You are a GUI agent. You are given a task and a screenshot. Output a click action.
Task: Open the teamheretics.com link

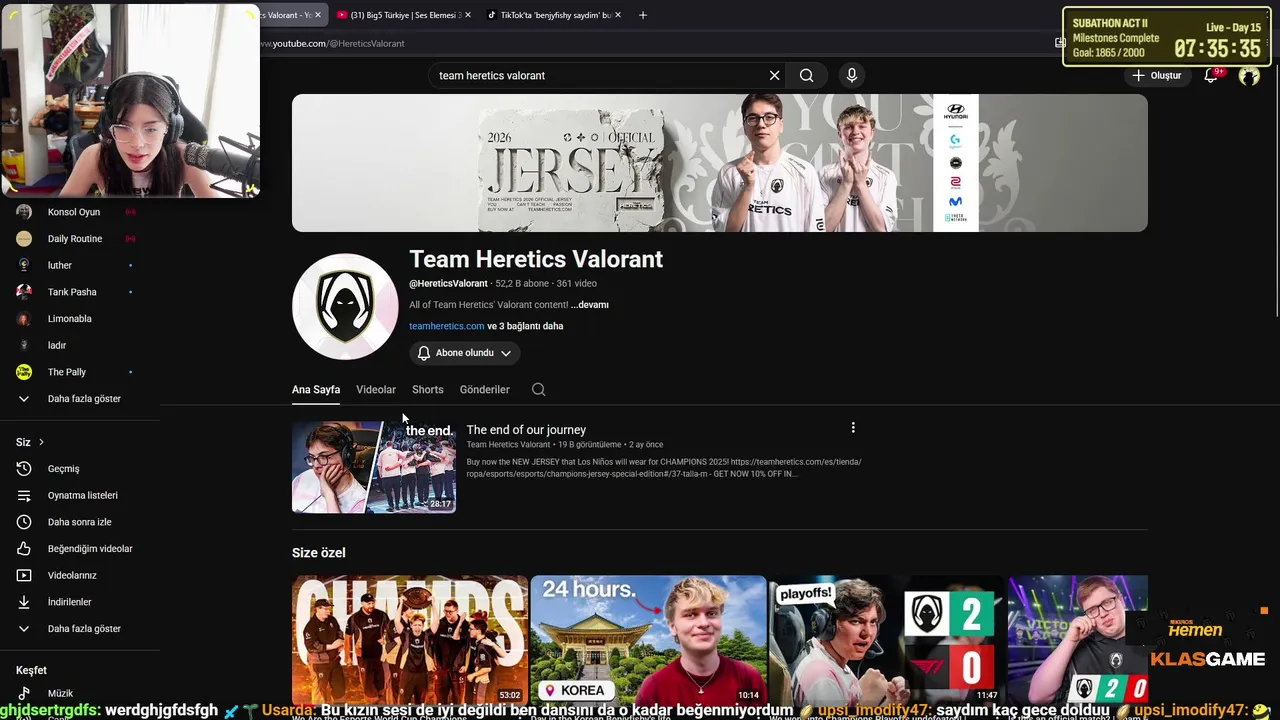[446, 326]
